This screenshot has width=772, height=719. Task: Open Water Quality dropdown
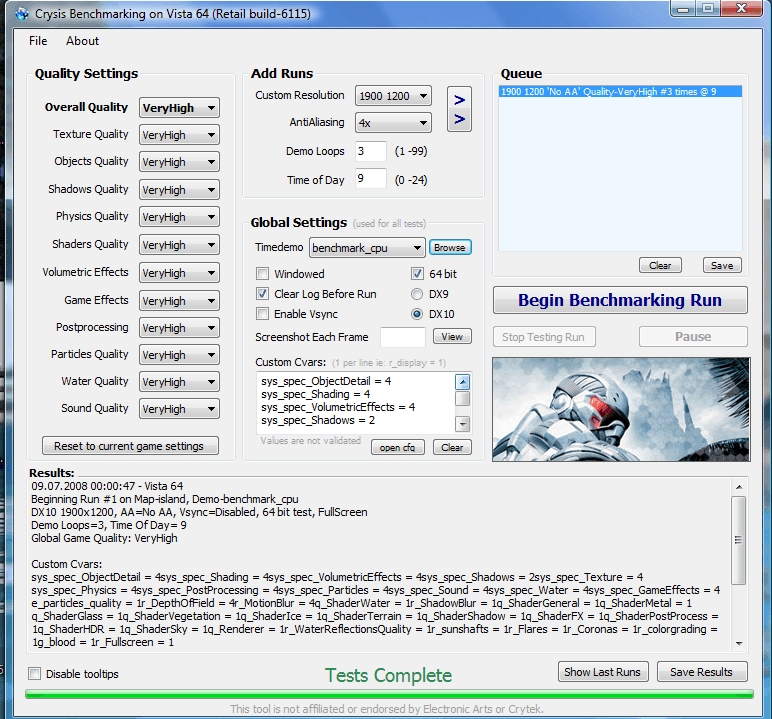[x=179, y=382]
